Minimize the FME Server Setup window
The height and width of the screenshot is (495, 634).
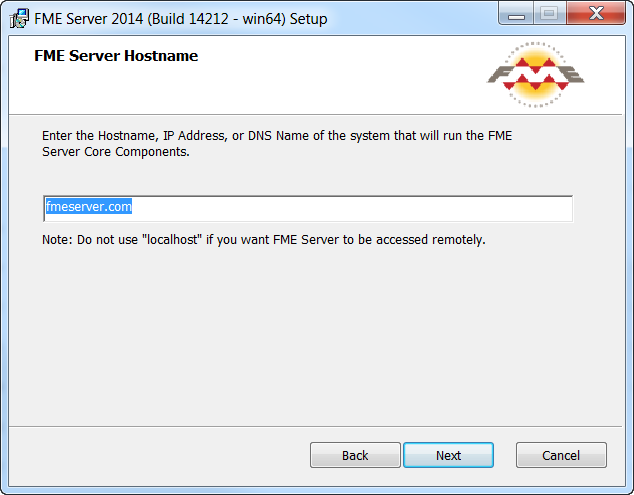point(516,14)
